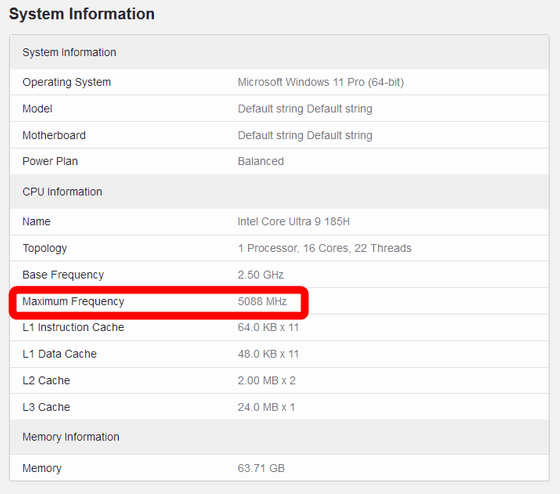The image size is (560, 494).
Task: Click the Power Plan Balanced value
Action: click(x=261, y=161)
